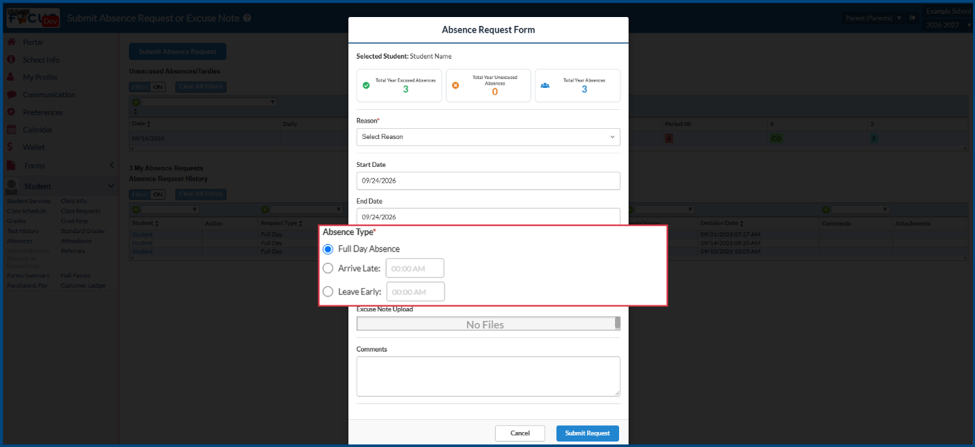
Task: Sort by Date column arrows
Action: 148,124
